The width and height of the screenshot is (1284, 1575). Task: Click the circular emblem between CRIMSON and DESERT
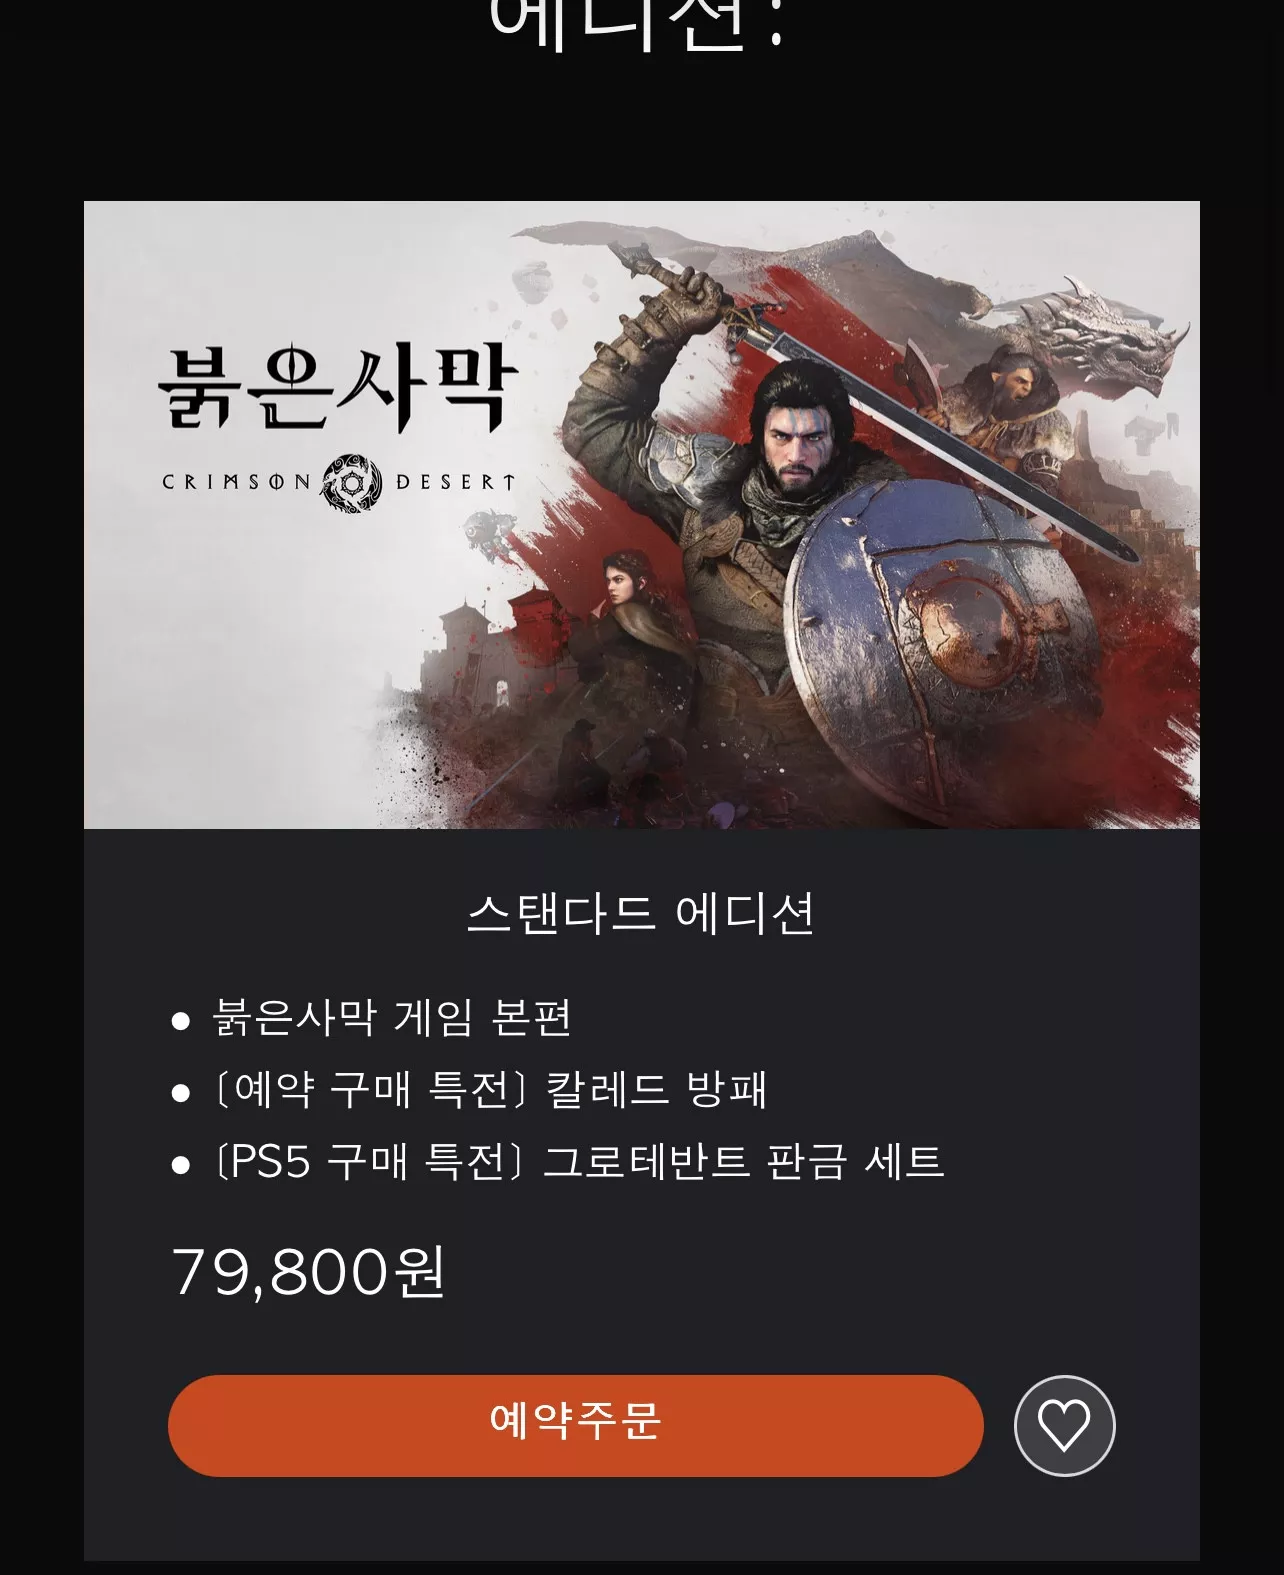pos(351,482)
